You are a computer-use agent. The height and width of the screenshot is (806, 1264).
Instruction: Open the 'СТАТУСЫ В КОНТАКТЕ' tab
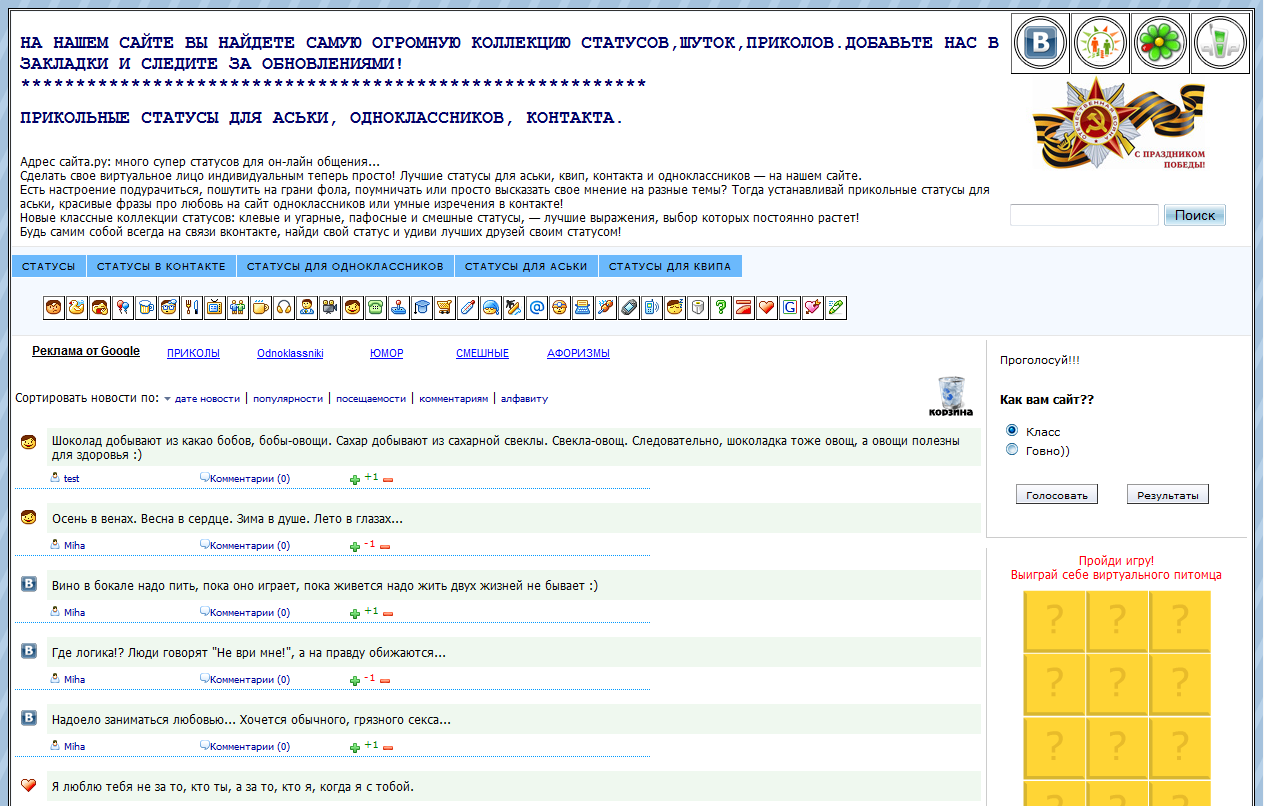[x=161, y=267]
